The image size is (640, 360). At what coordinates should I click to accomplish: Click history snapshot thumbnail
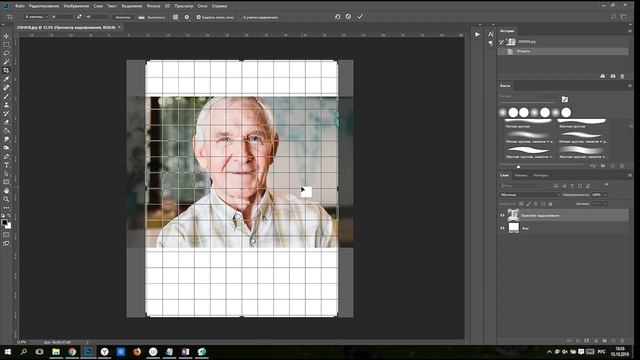pos(511,42)
